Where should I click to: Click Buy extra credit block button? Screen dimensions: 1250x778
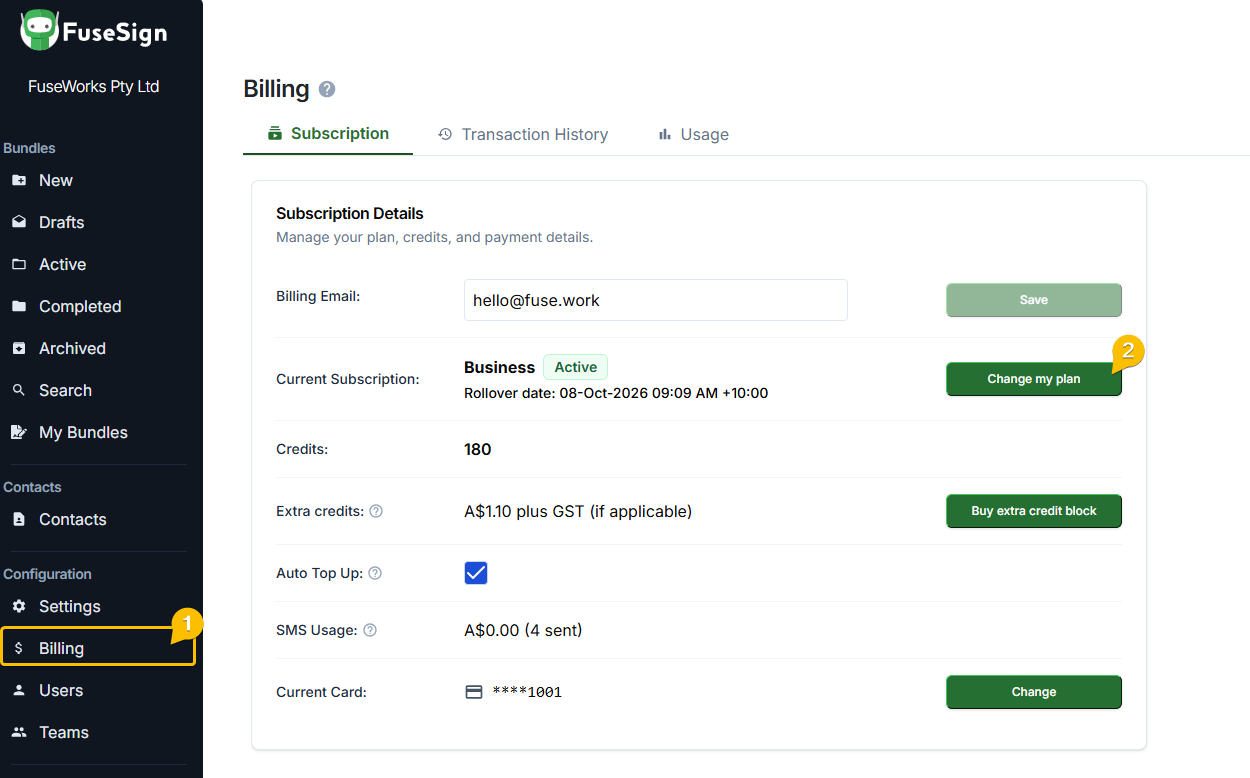(1034, 511)
